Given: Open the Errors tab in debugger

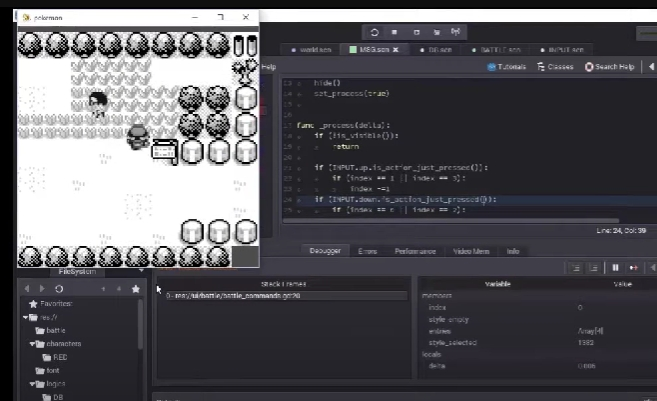Looking at the screenshot, I should [x=367, y=251].
